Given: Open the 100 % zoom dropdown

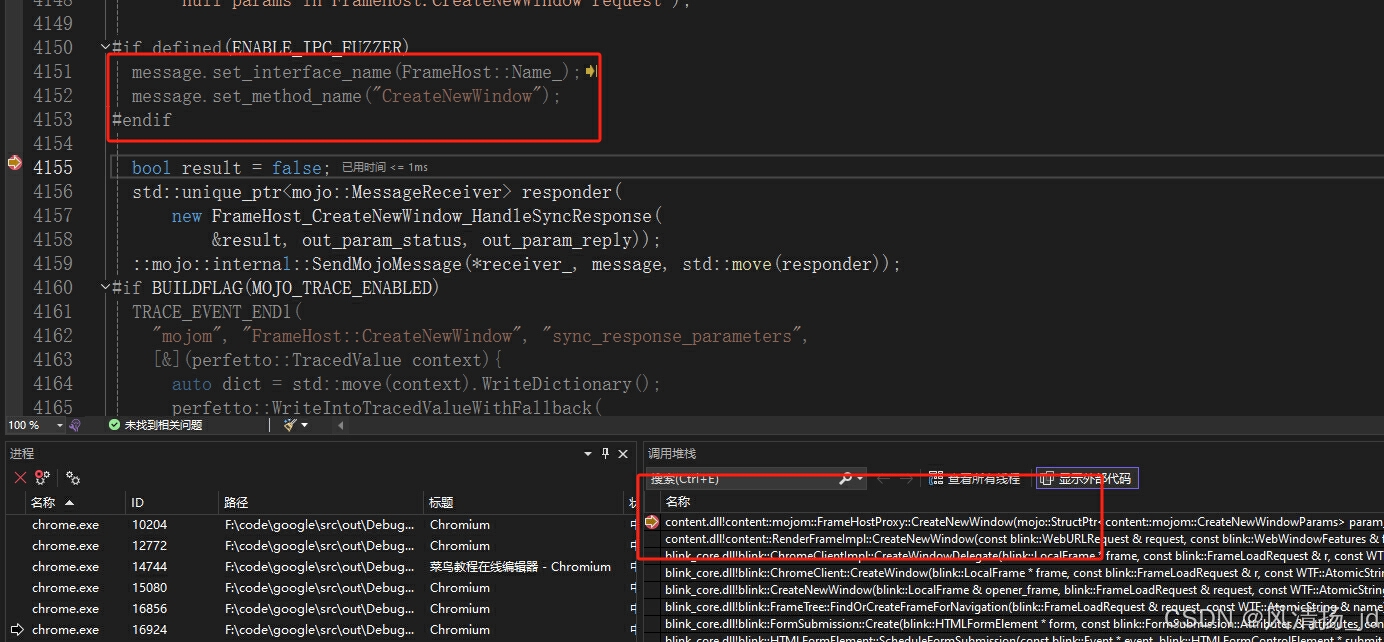Looking at the screenshot, I should pyautogui.click(x=60, y=425).
